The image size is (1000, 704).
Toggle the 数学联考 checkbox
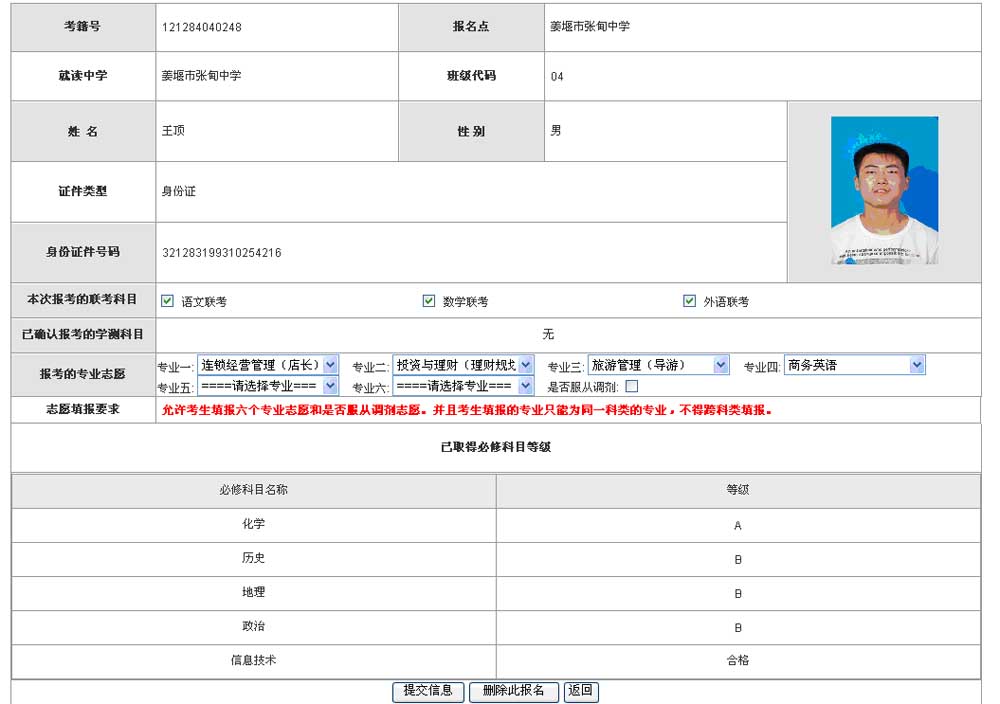click(x=429, y=301)
